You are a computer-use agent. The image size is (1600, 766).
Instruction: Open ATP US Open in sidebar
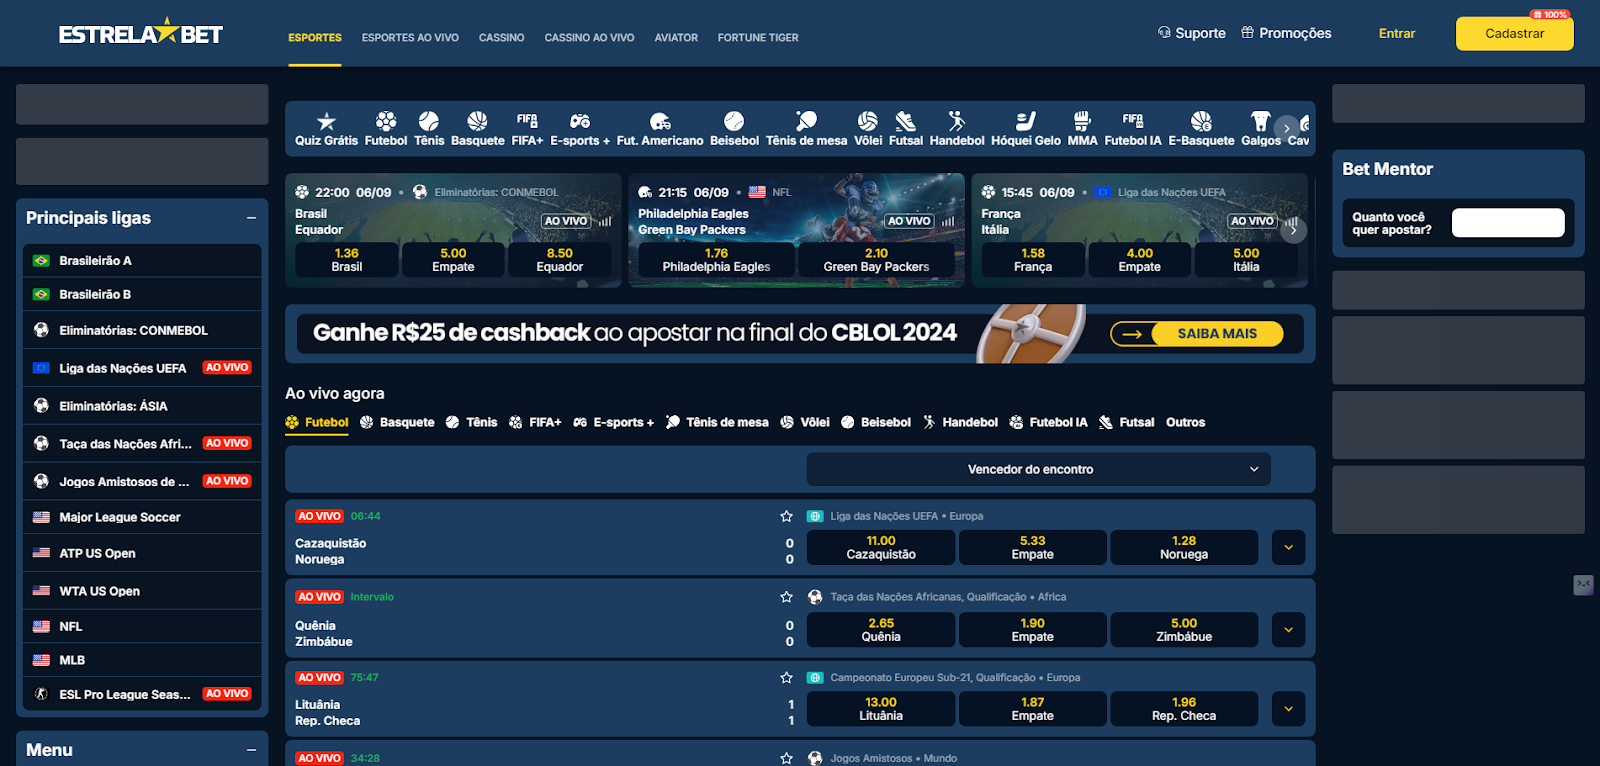(142, 553)
